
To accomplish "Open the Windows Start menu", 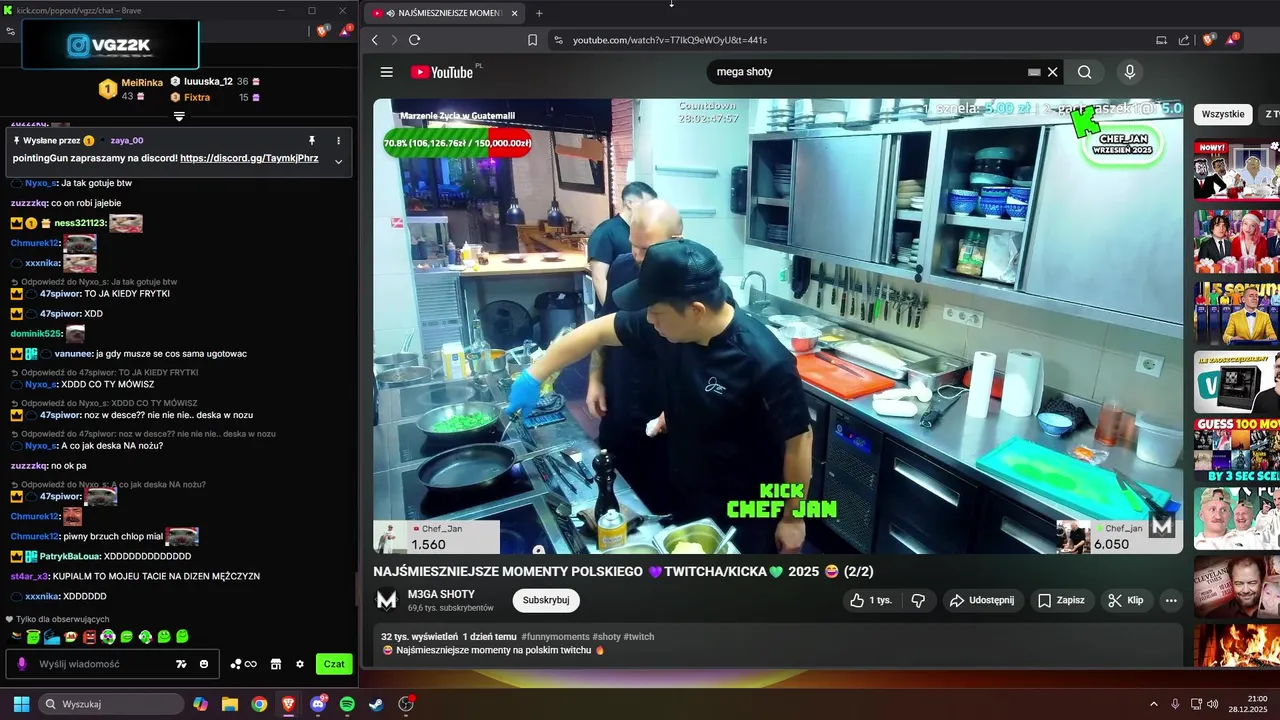I will (21, 704).
